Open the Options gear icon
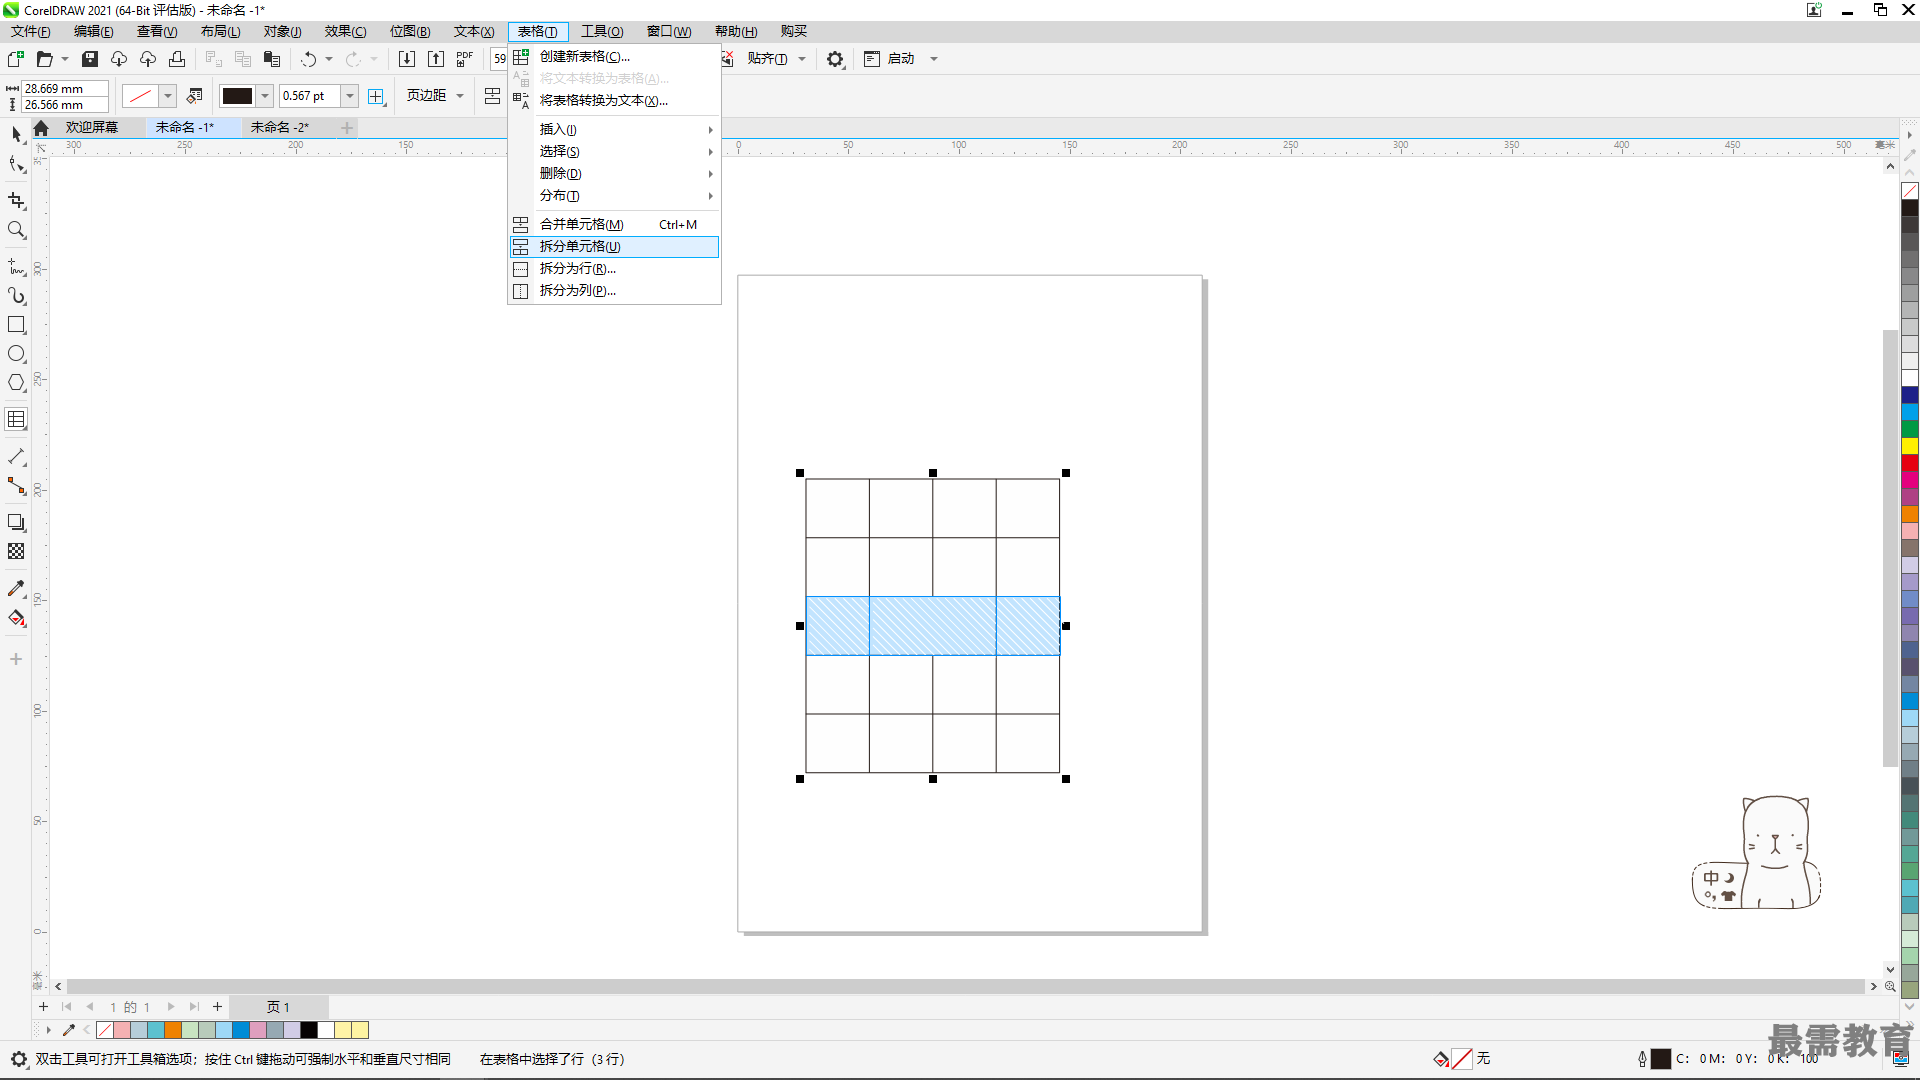Viewport: 1920px width, 1080px height. 835,59
